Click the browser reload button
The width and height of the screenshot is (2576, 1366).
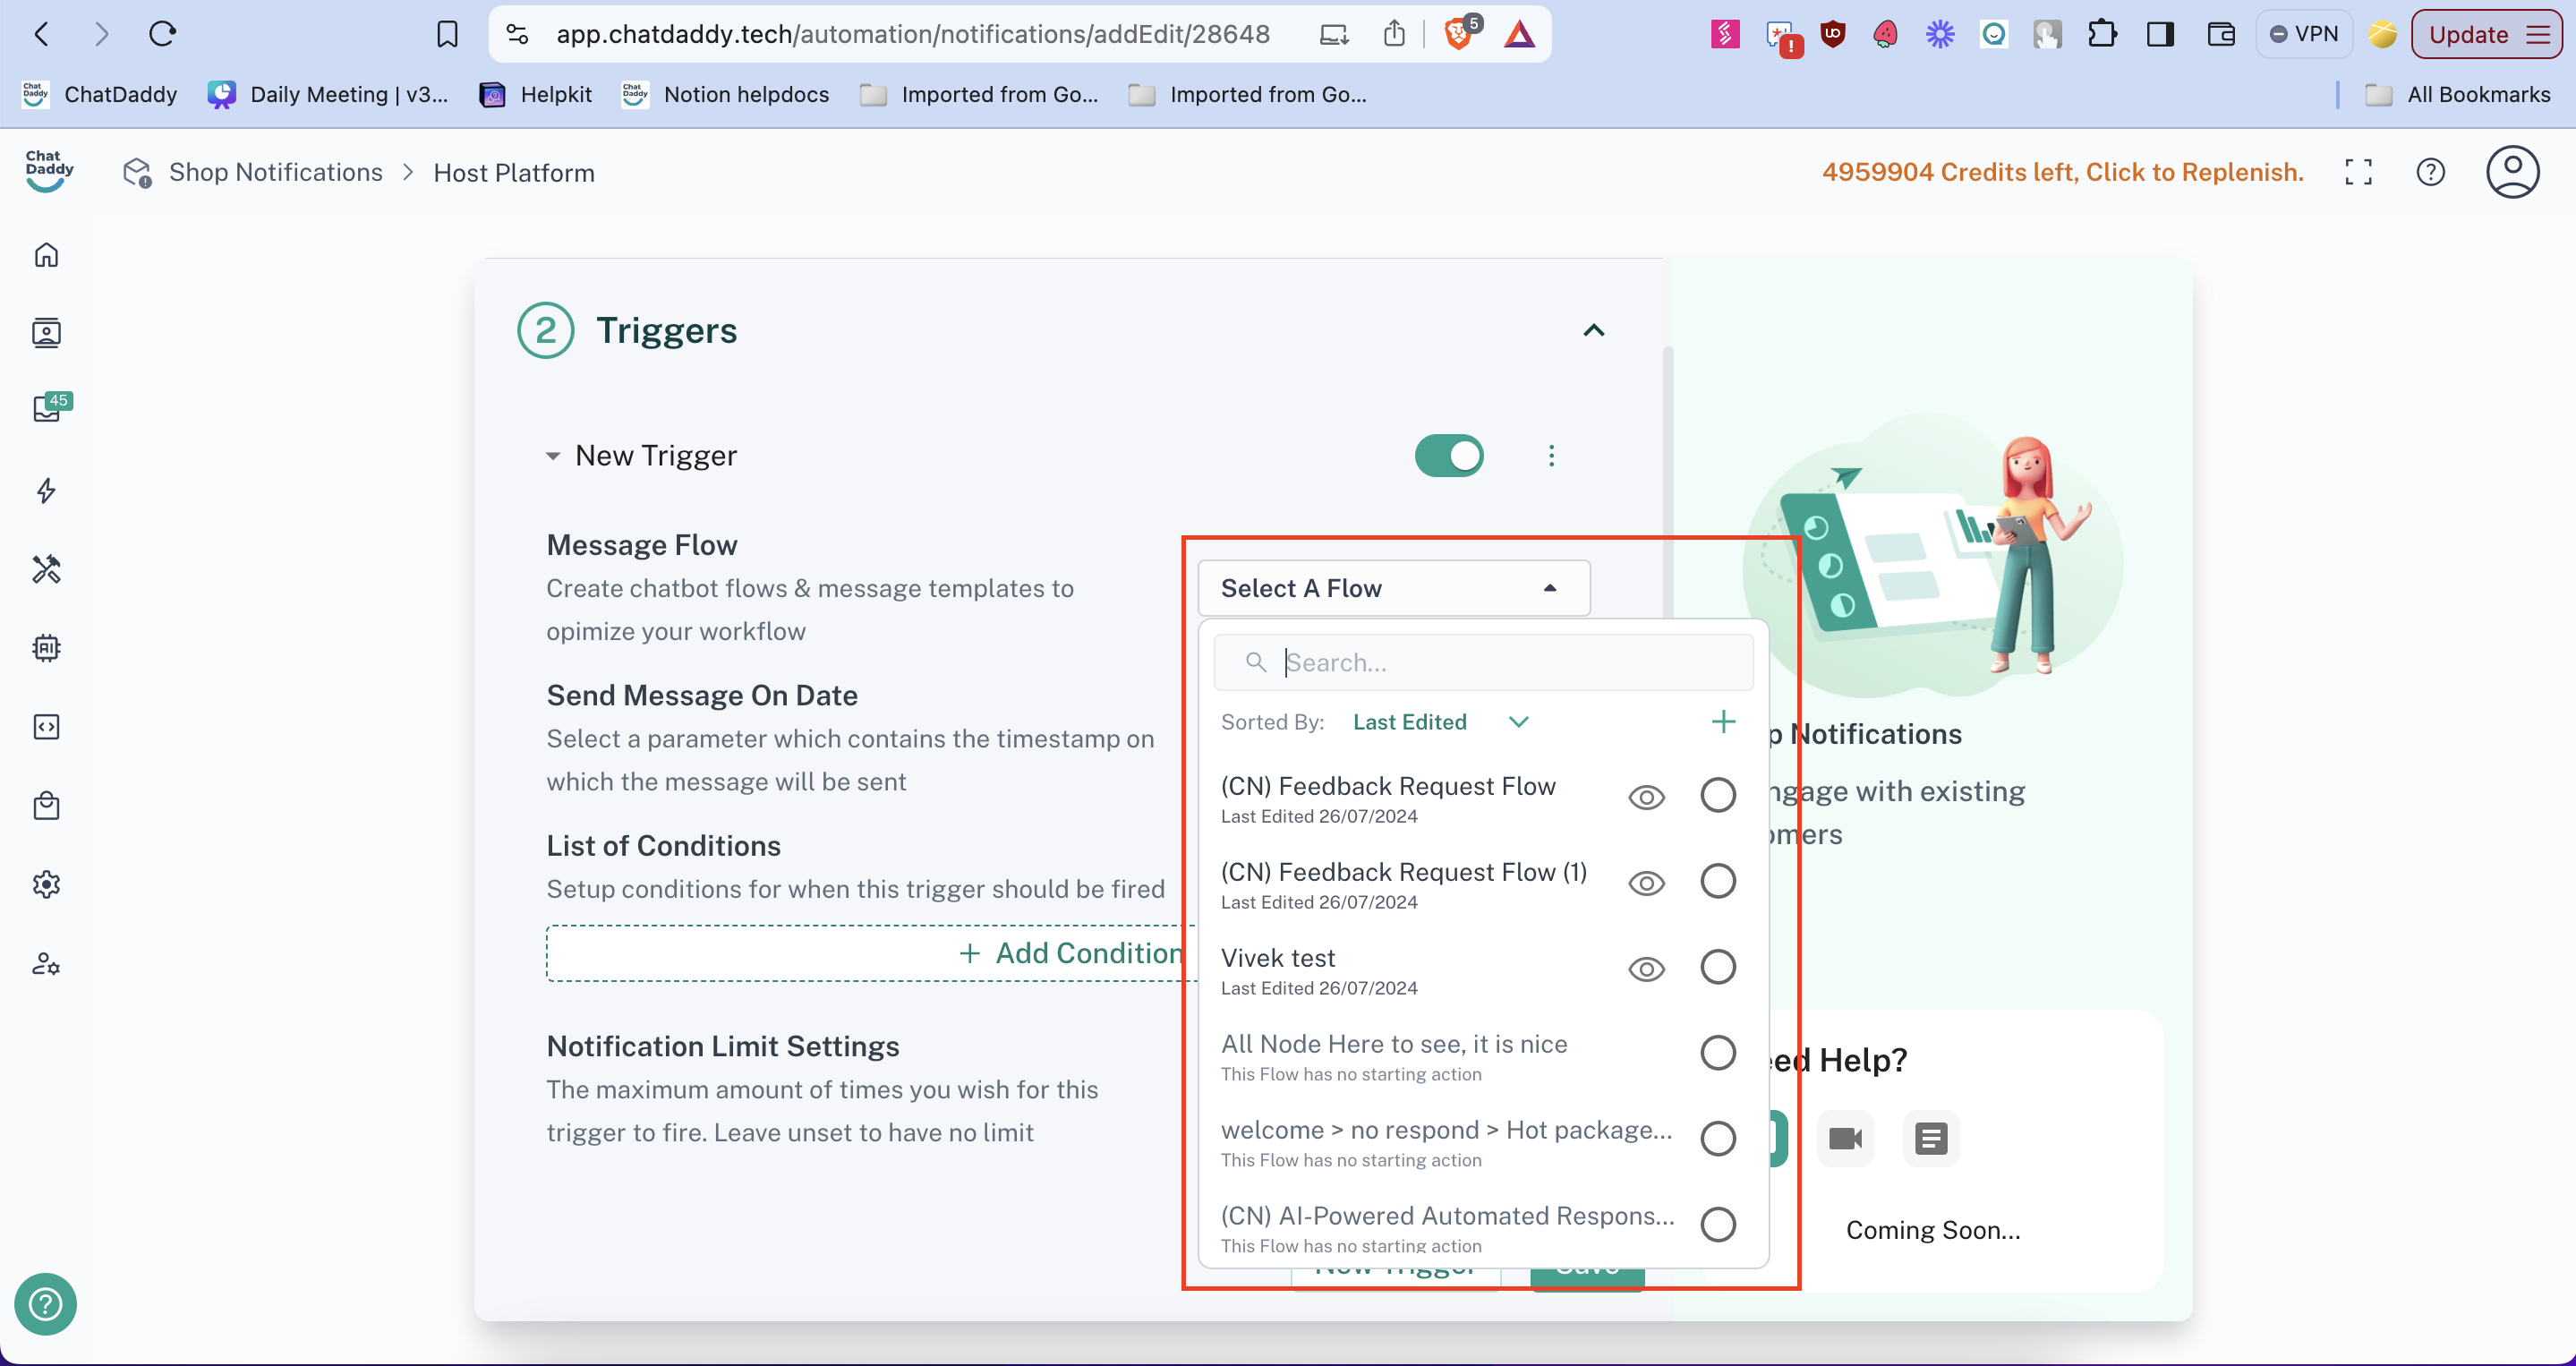tap(162, 34)
